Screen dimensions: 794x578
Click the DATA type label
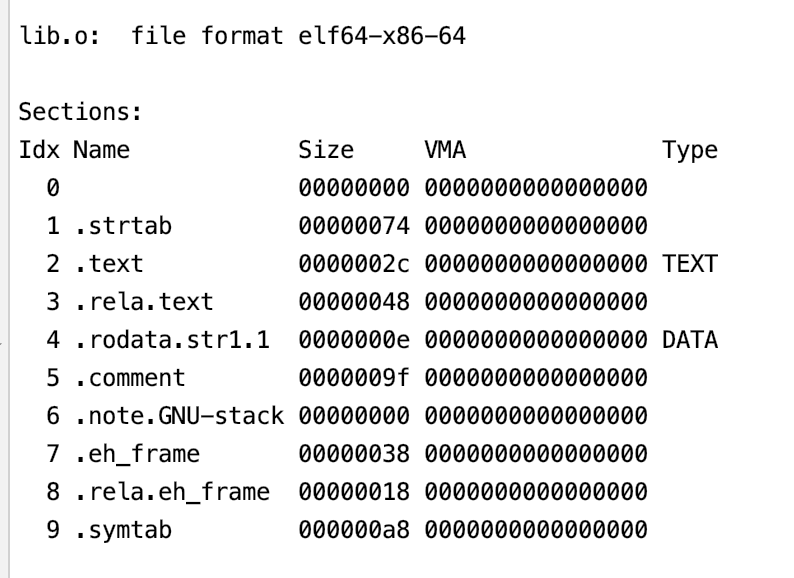tap(690, 341)
